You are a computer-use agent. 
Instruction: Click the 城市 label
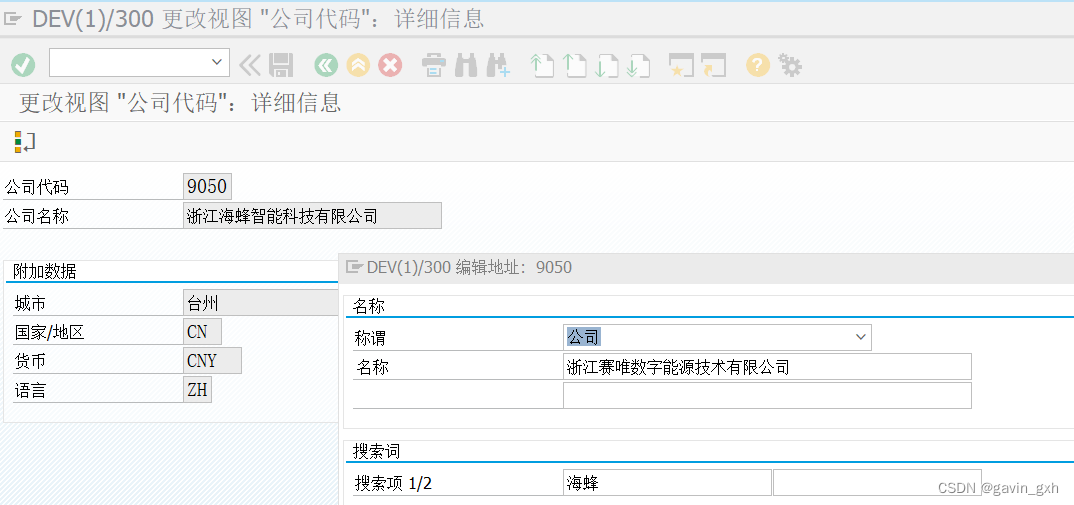(x=30, y=304)
